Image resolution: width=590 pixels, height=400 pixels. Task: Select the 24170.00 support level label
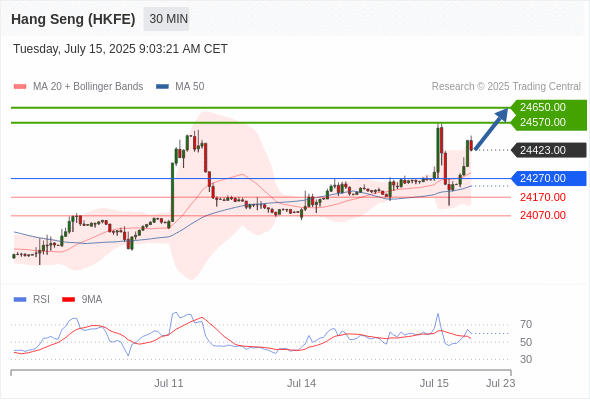click(x=543, y=197)
